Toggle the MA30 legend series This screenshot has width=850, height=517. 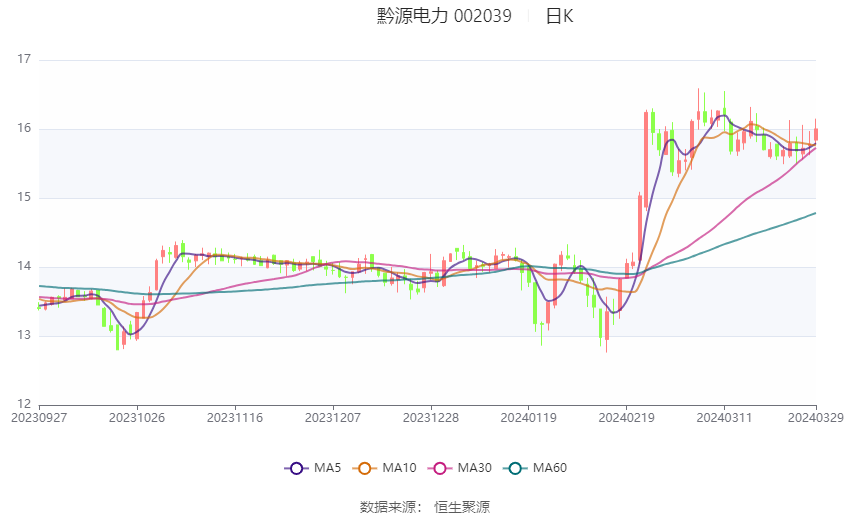pos(460,468)
